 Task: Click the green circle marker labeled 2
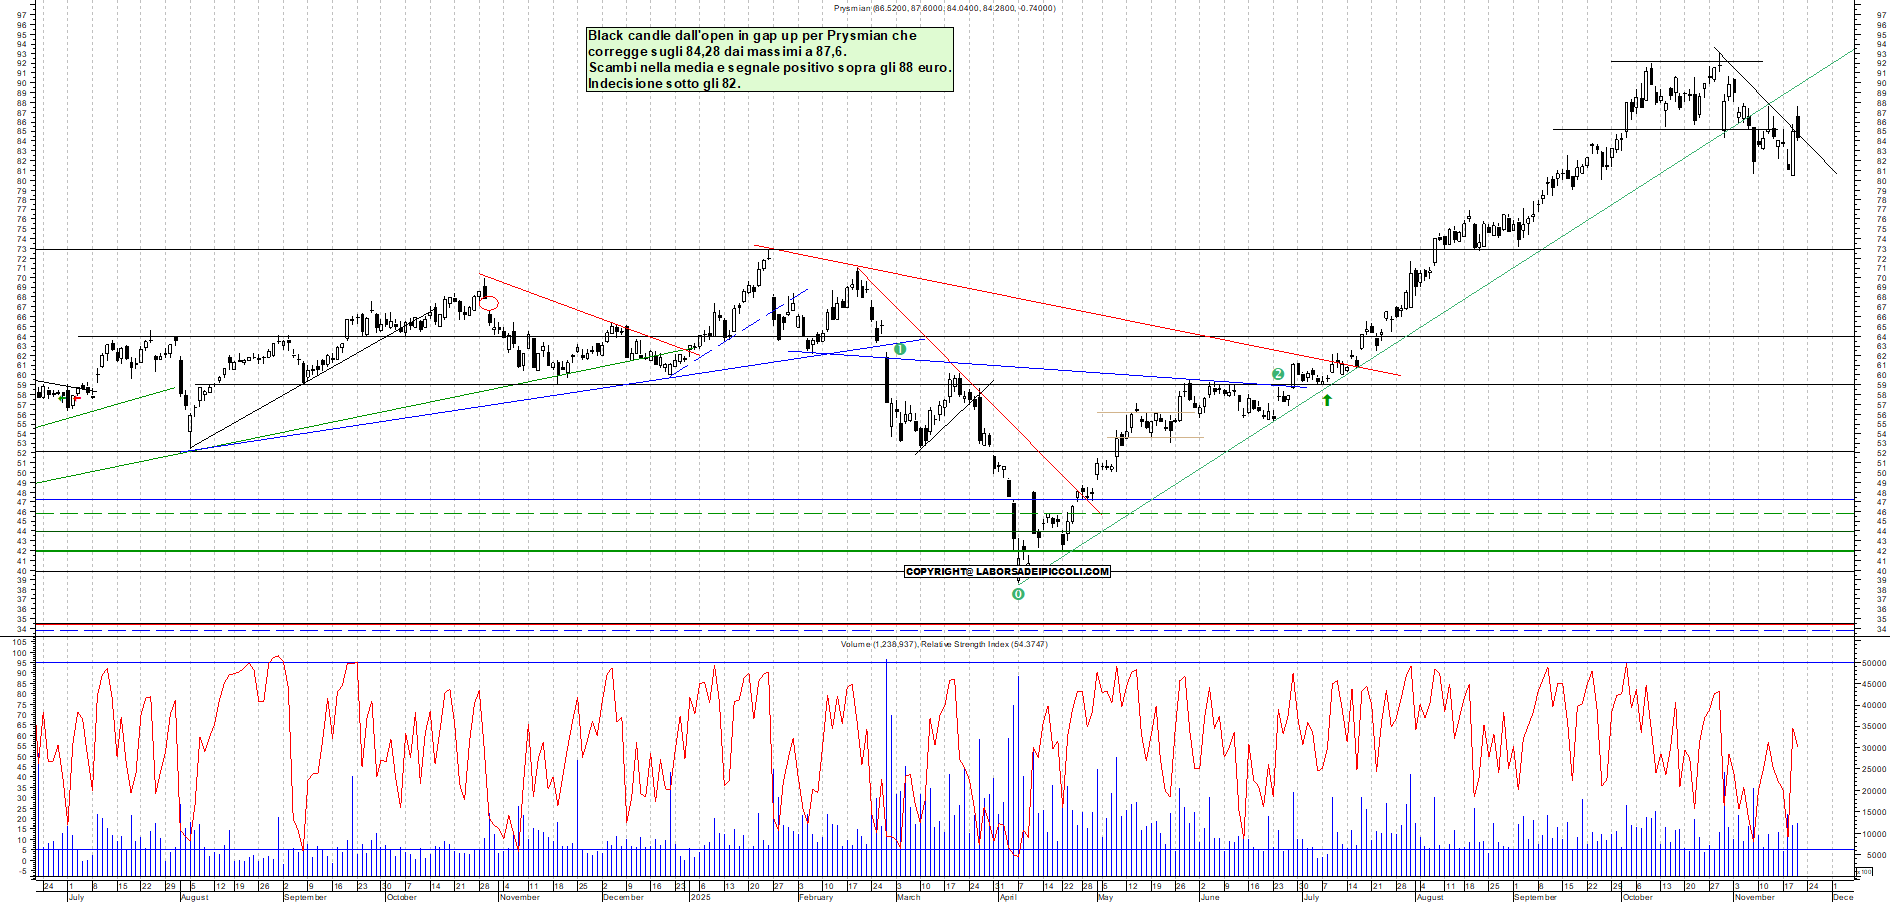coord(1278,374)
